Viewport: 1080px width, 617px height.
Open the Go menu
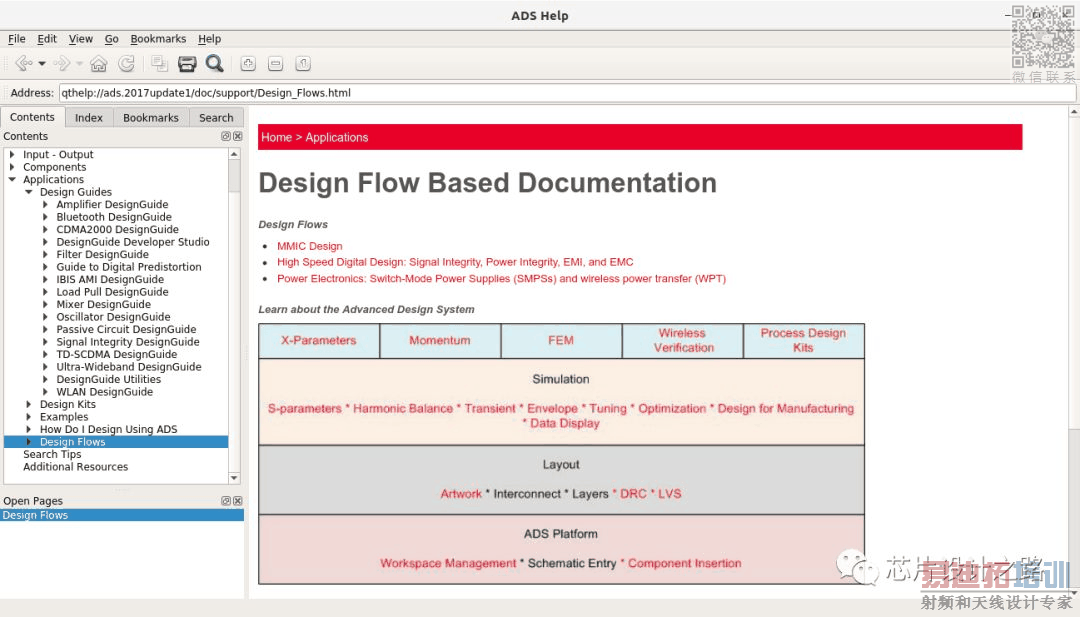point(112,39)
